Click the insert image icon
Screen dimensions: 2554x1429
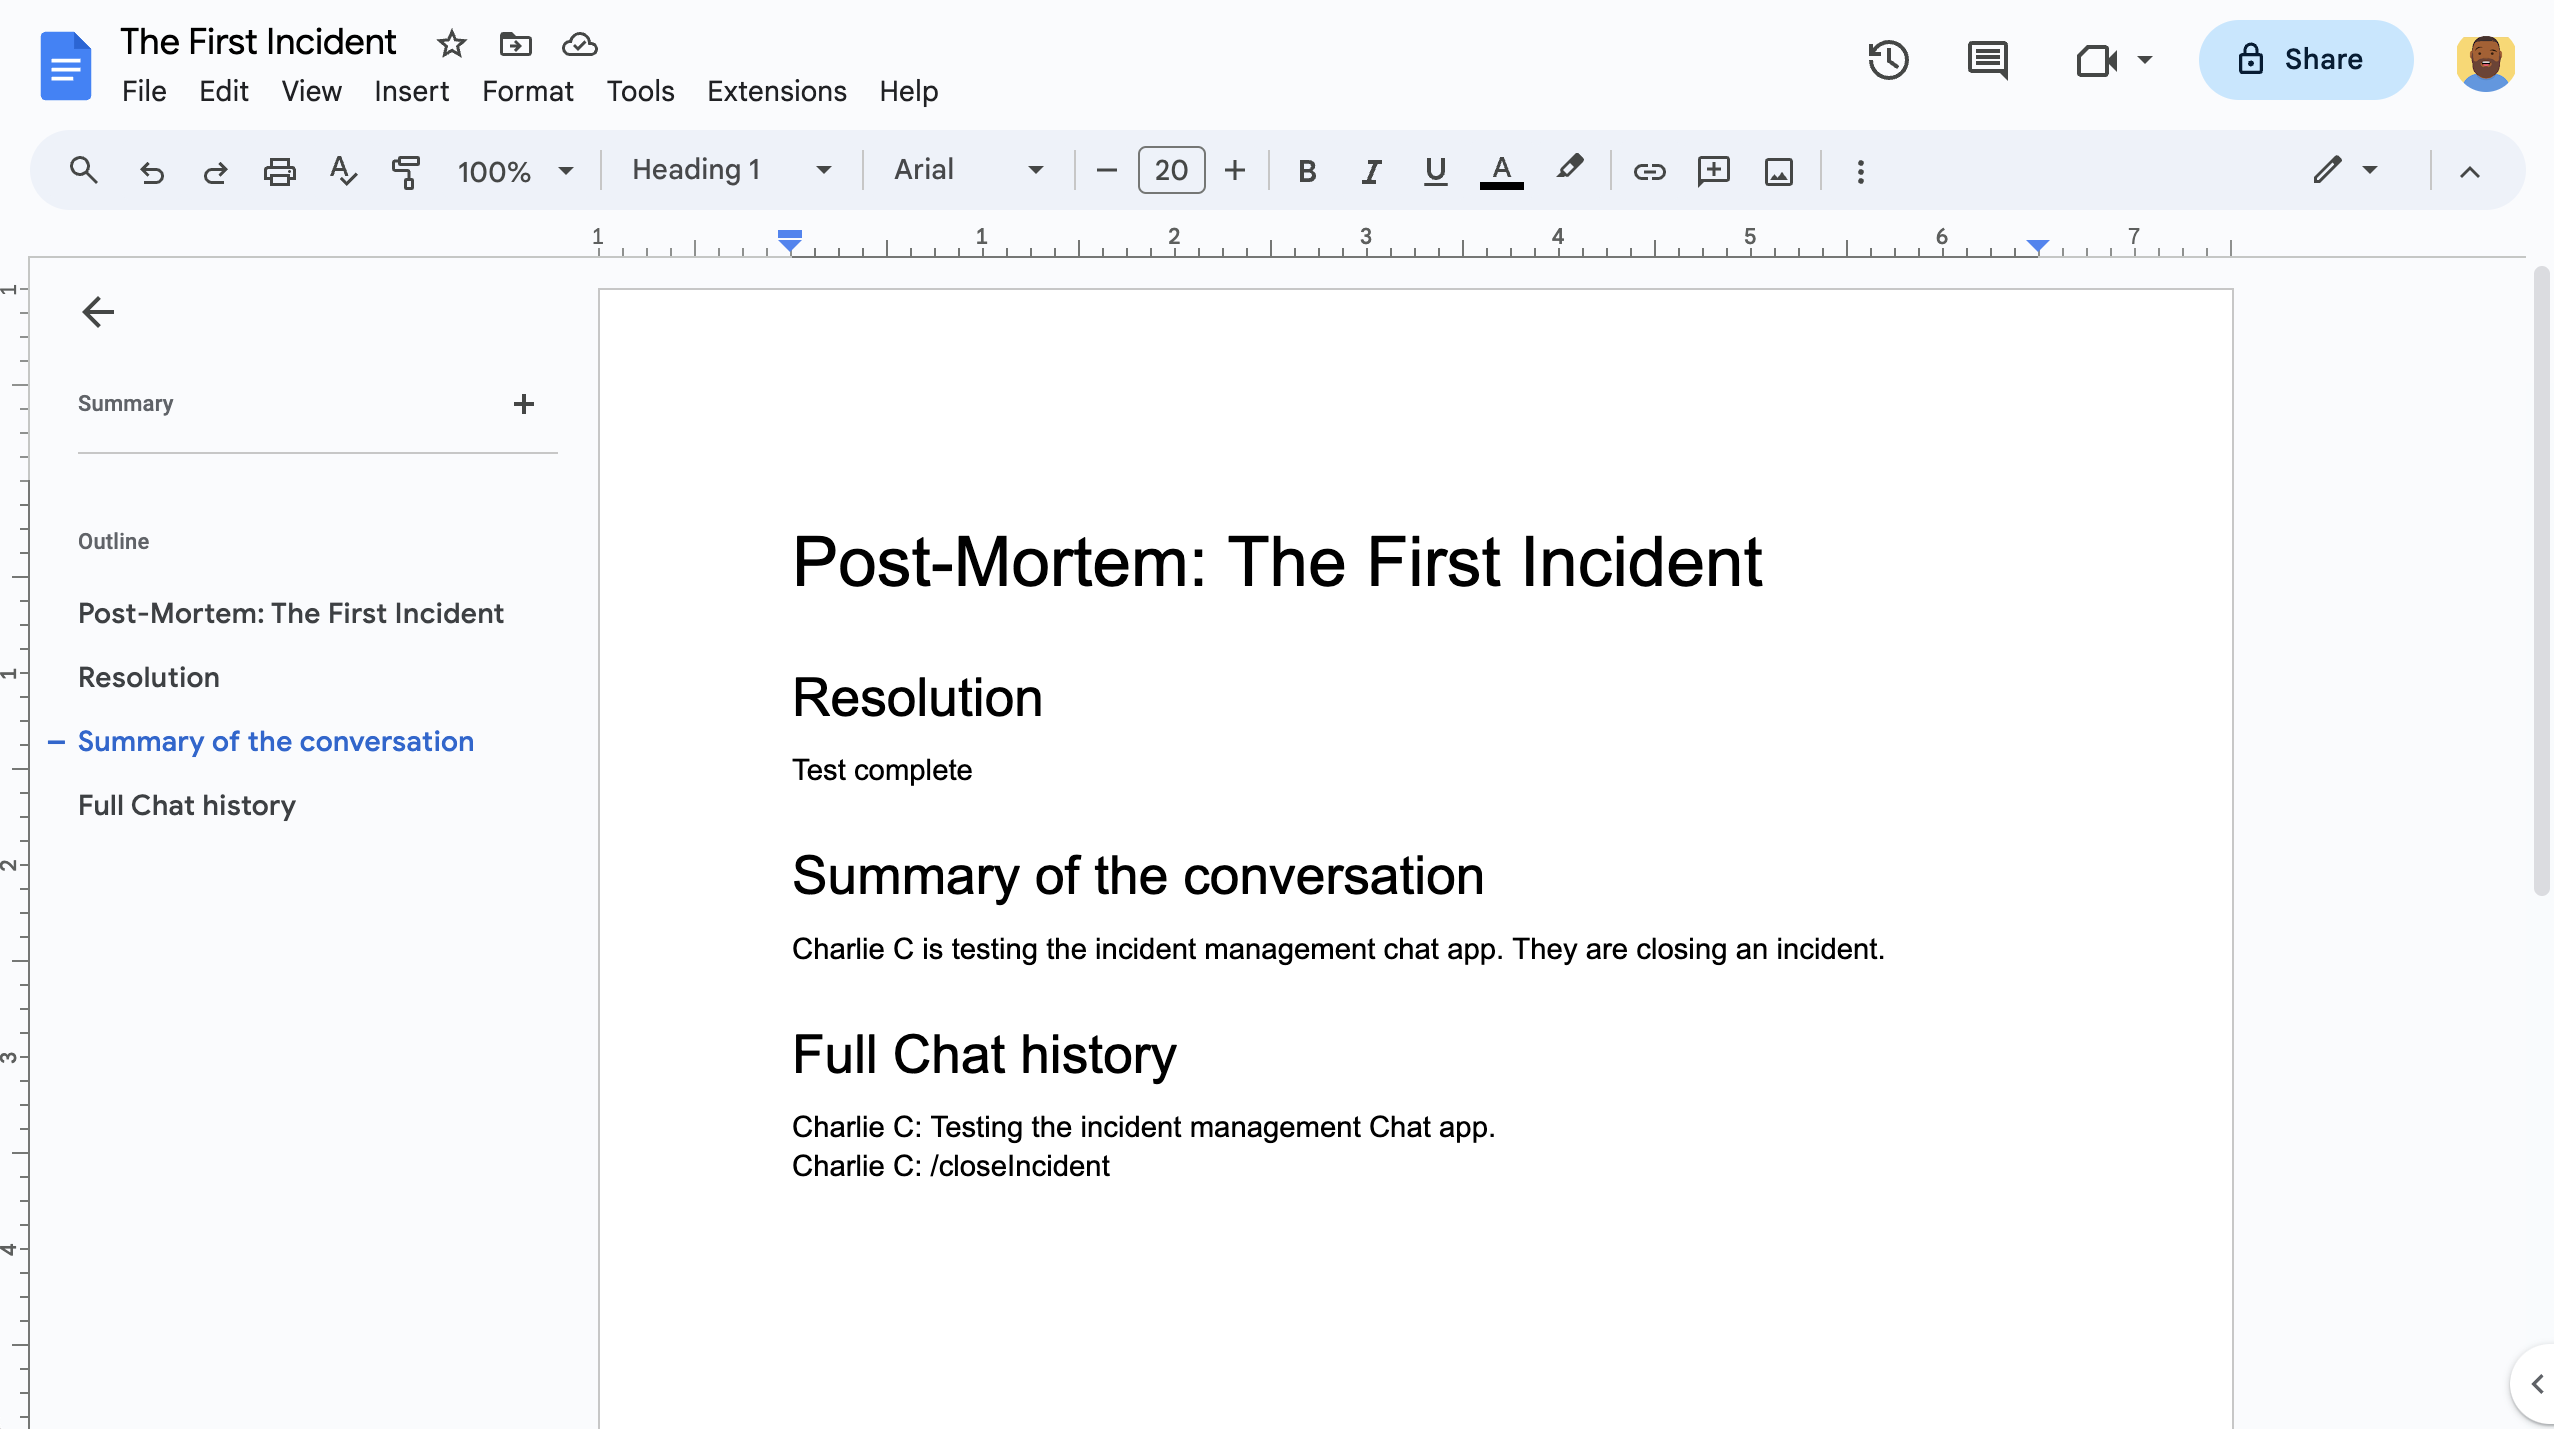1779,170
